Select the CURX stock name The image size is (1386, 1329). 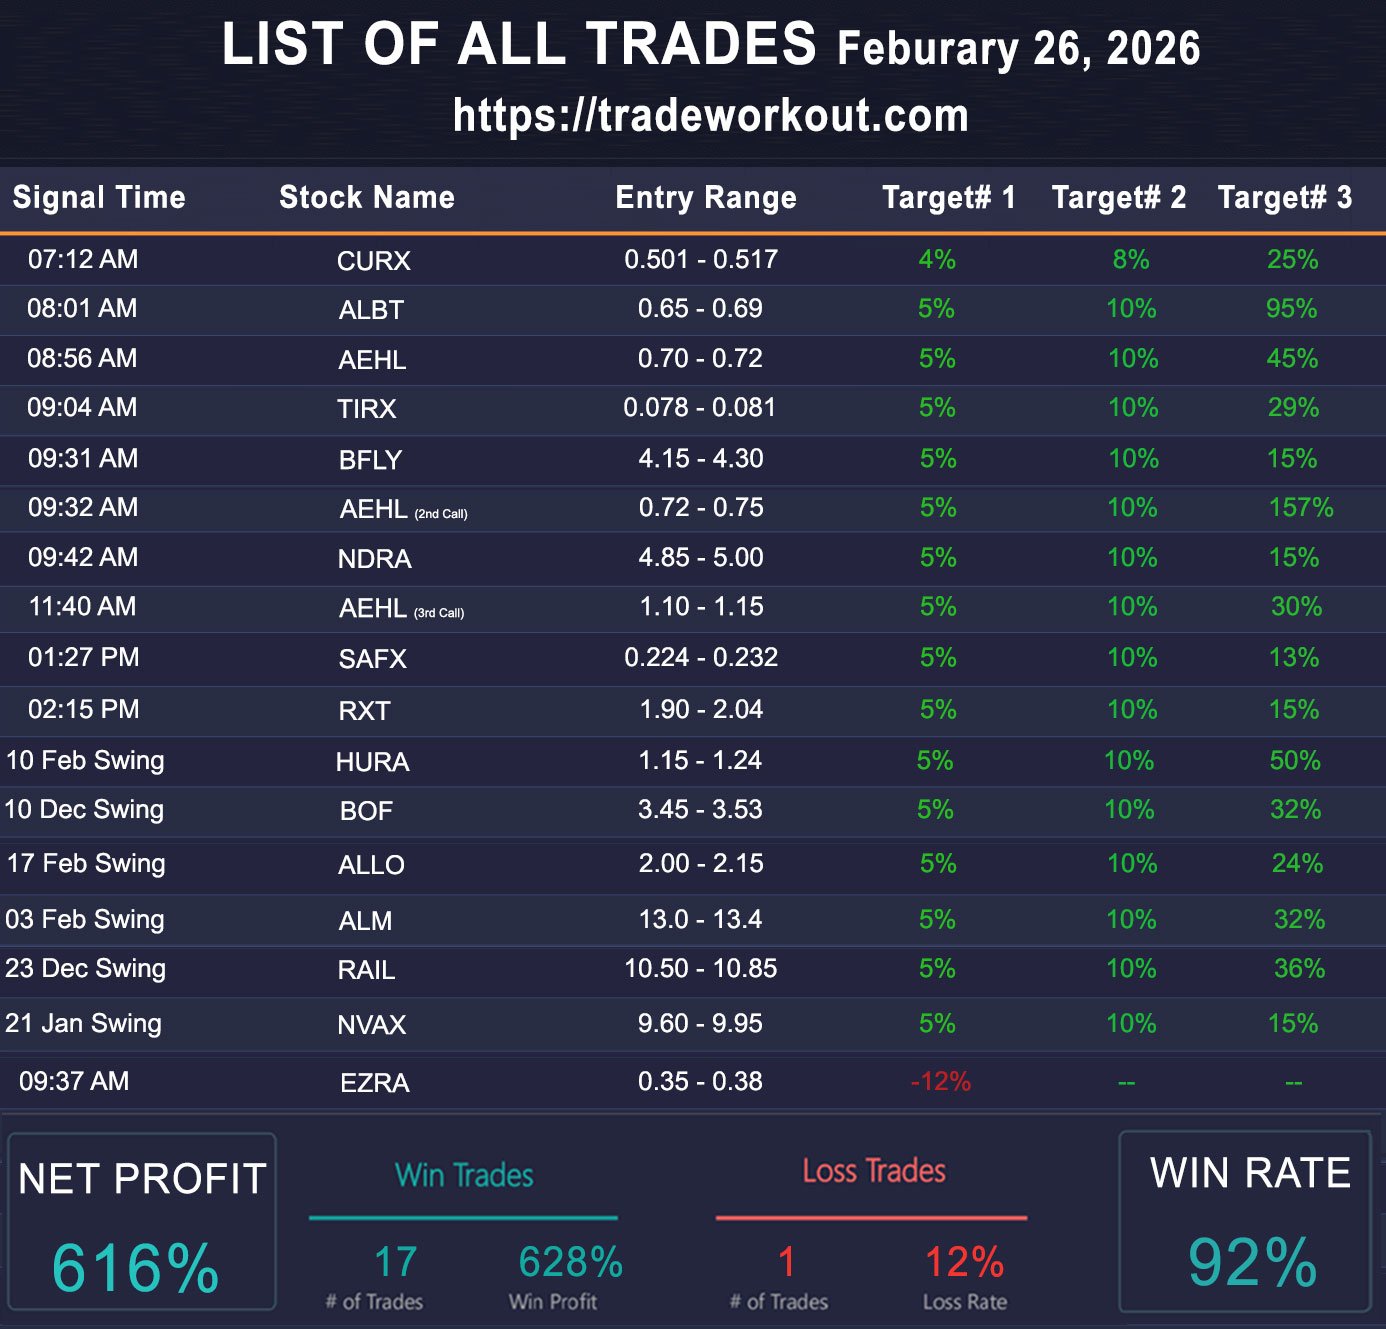coord(373,261)
